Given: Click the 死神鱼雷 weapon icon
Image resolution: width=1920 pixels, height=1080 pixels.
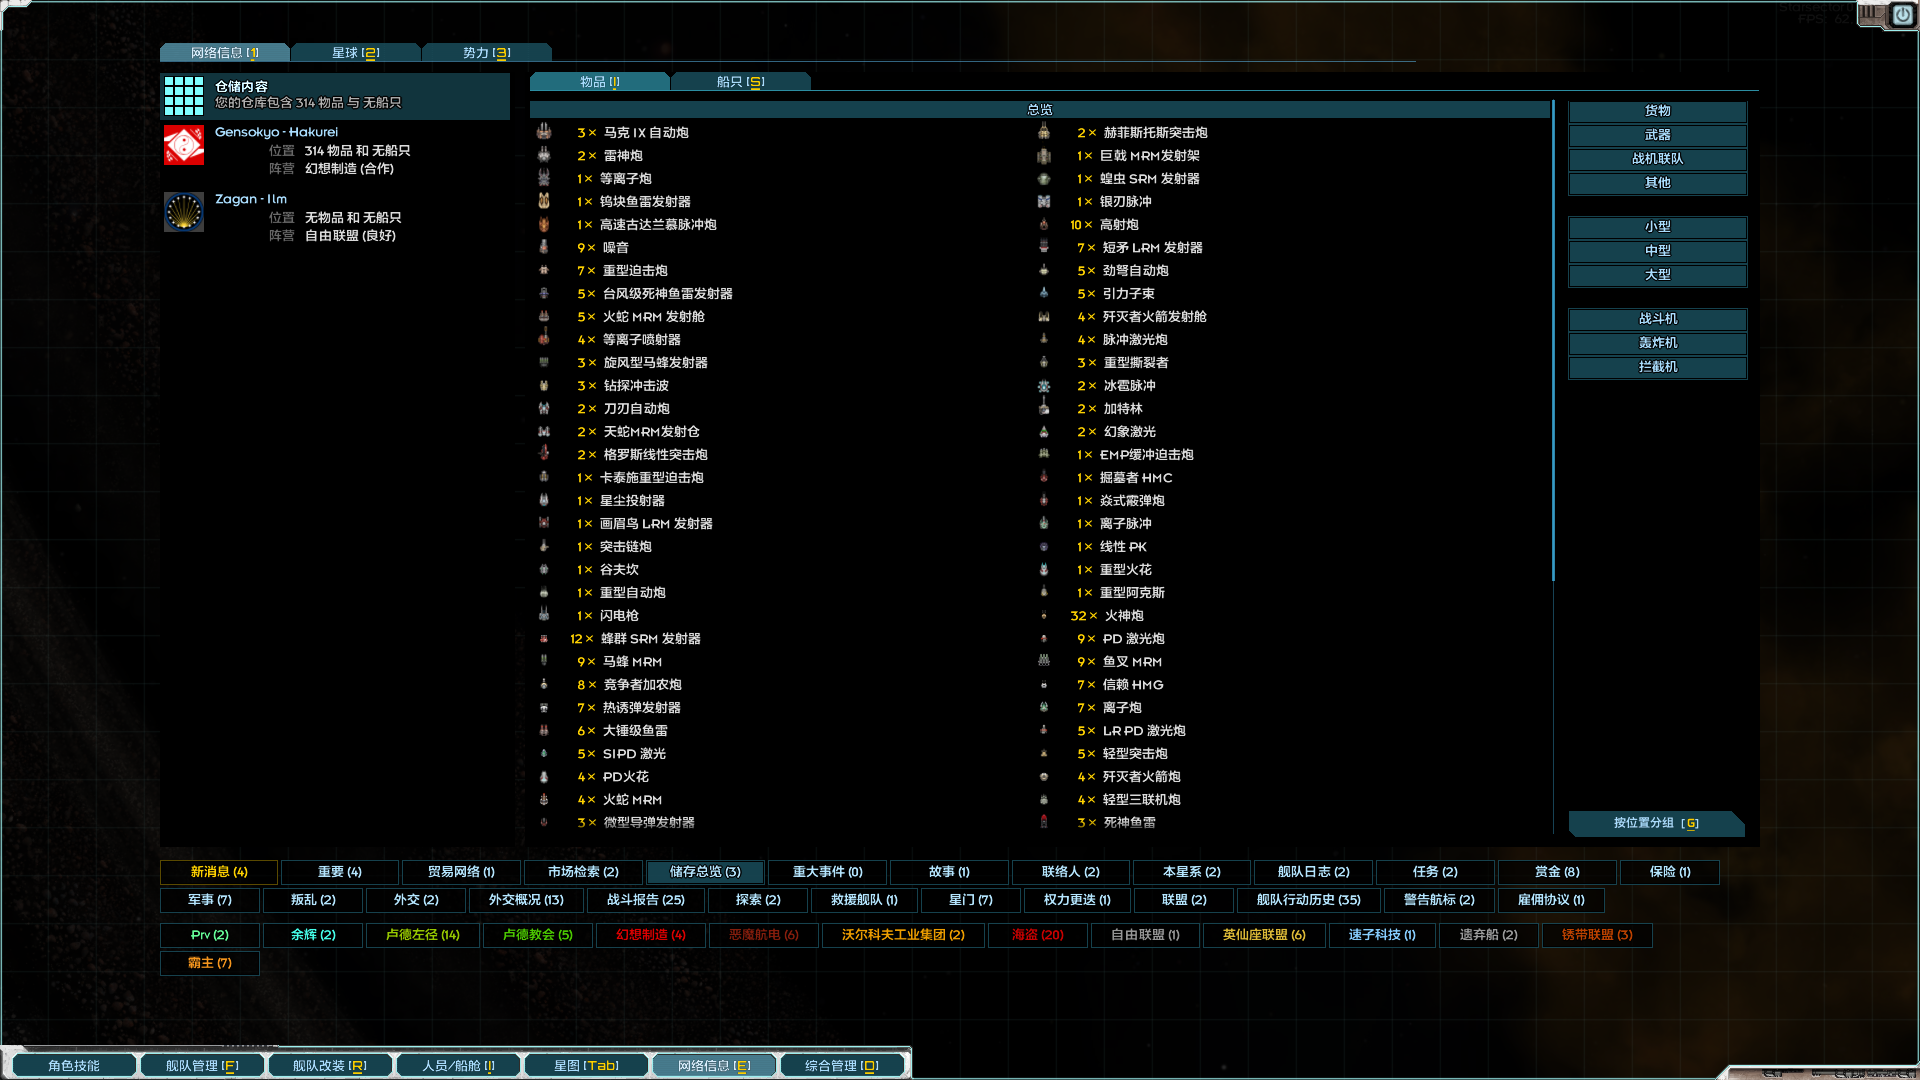Looking at the screenshot, I should point(1044,822).
